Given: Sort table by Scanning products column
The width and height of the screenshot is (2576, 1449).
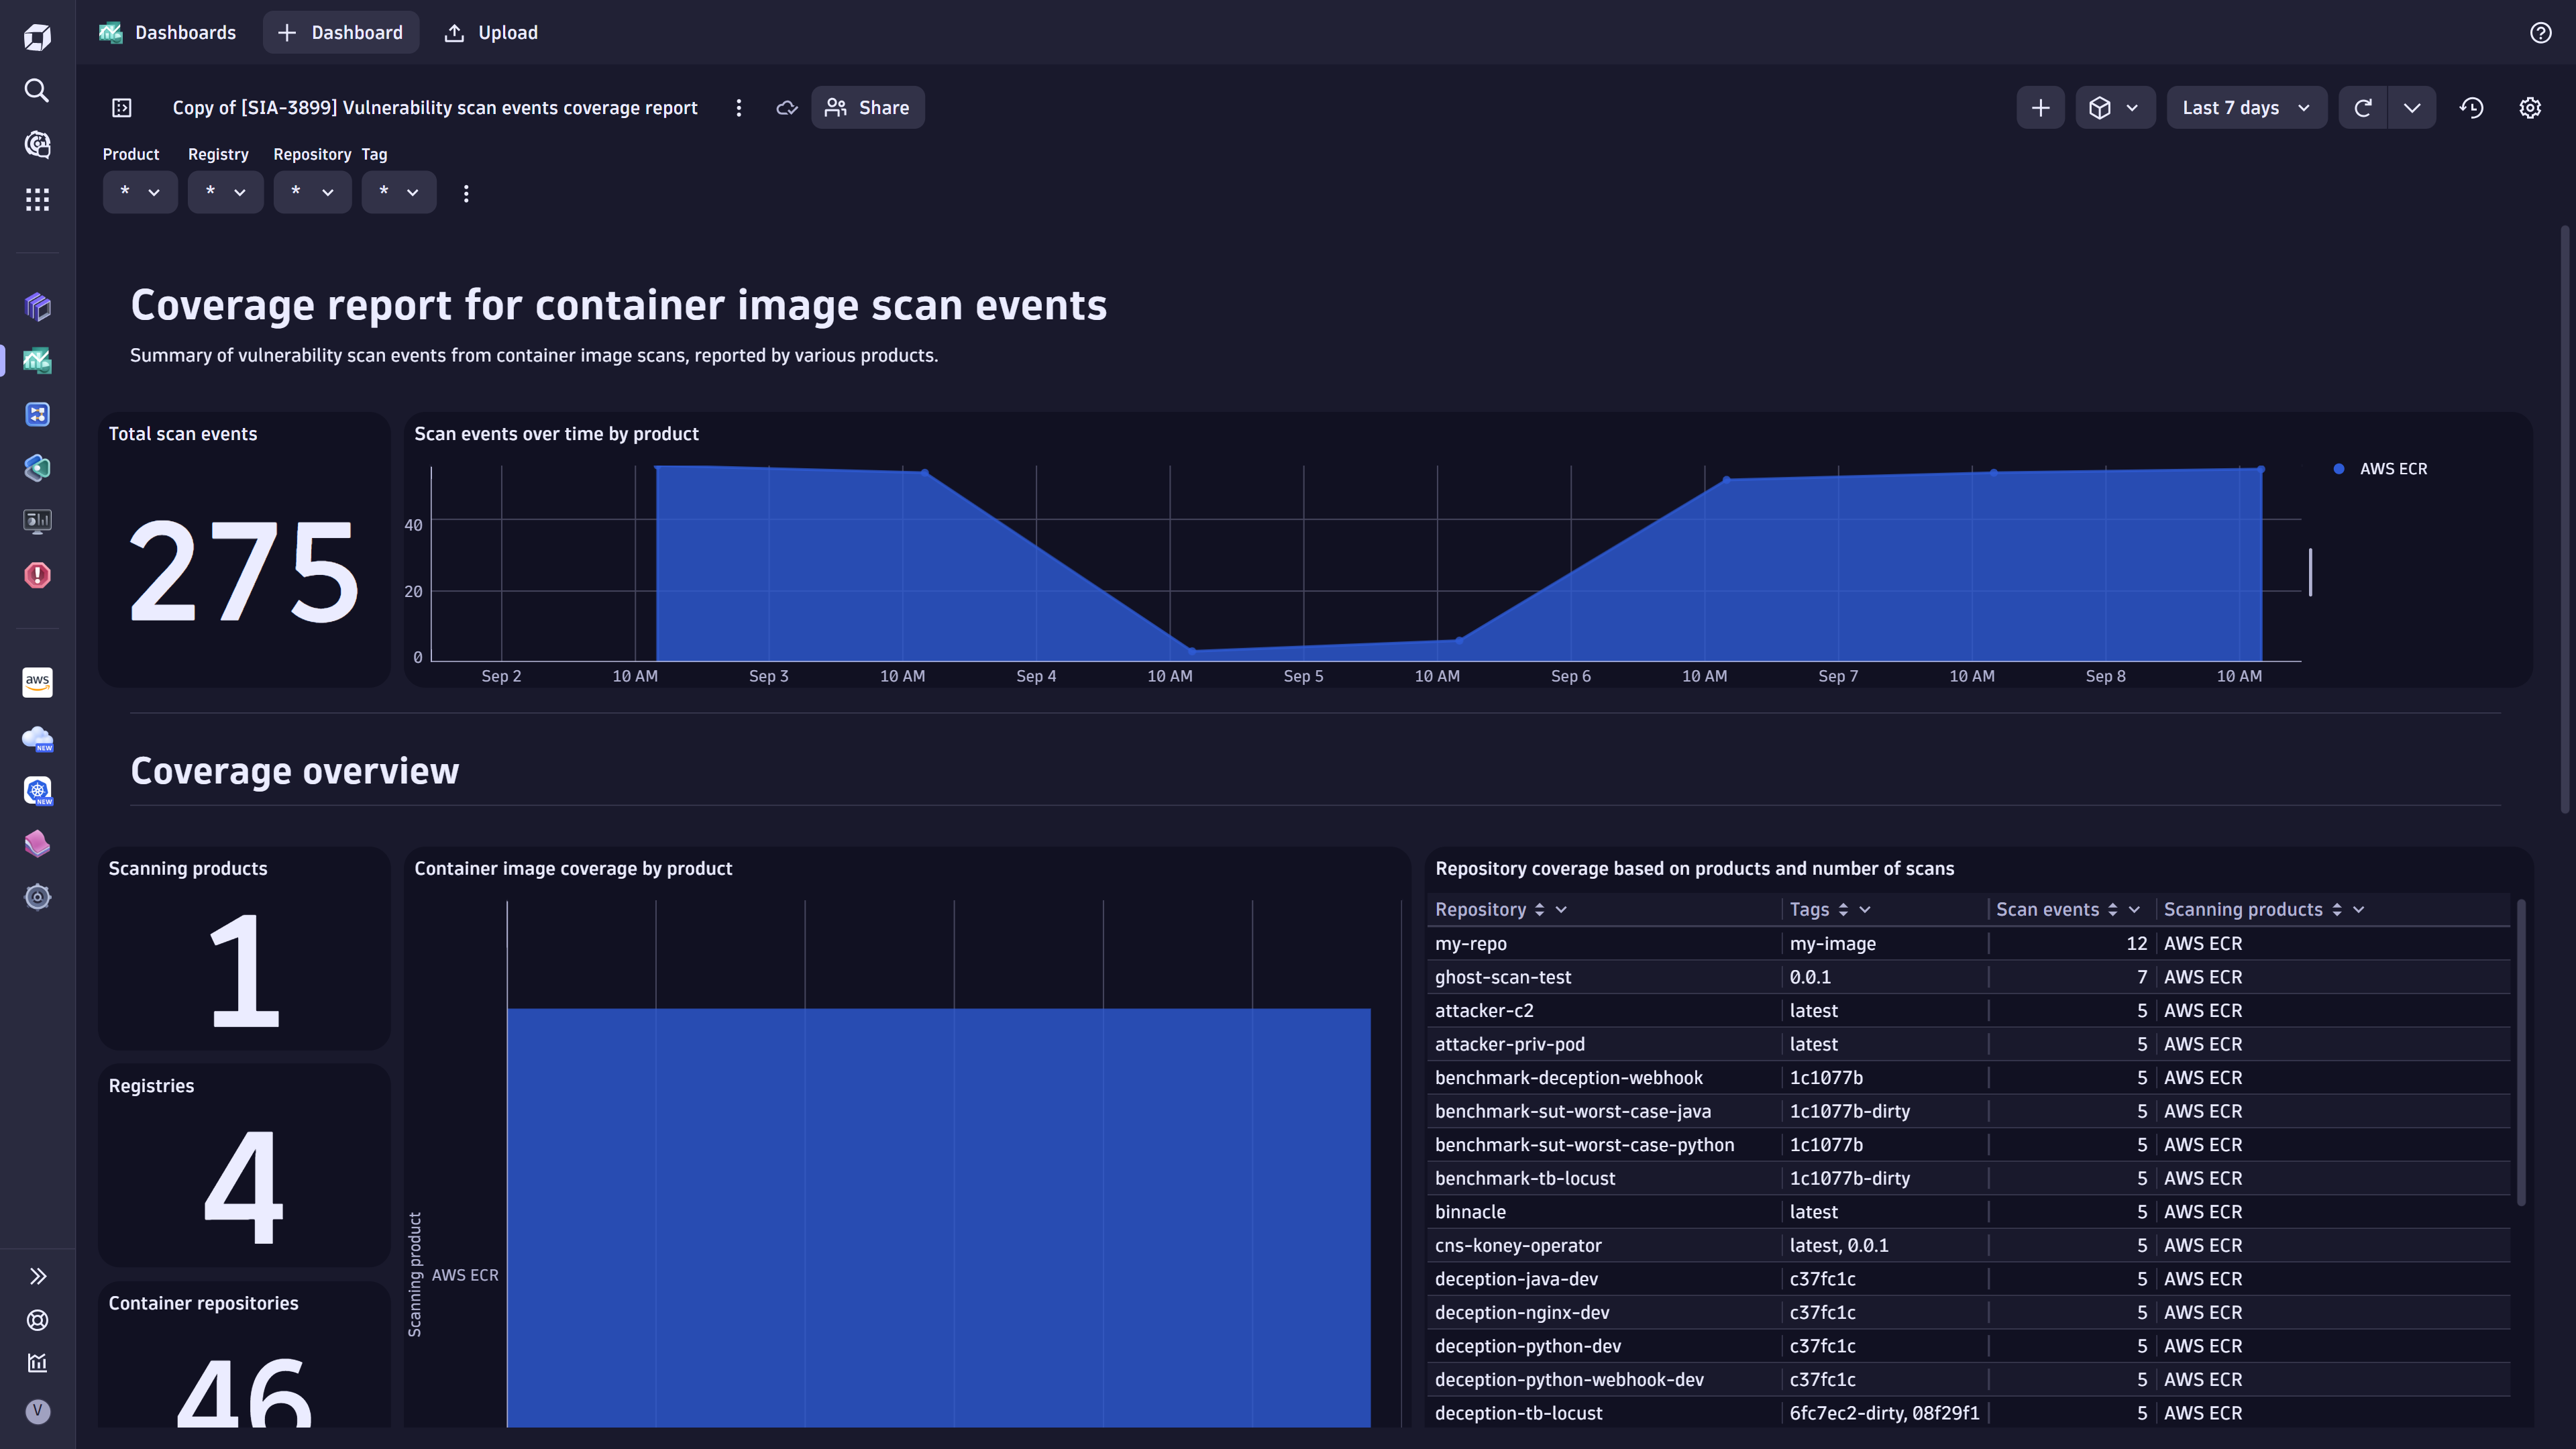Looking at the screenshot, I should pos(2336,910).
